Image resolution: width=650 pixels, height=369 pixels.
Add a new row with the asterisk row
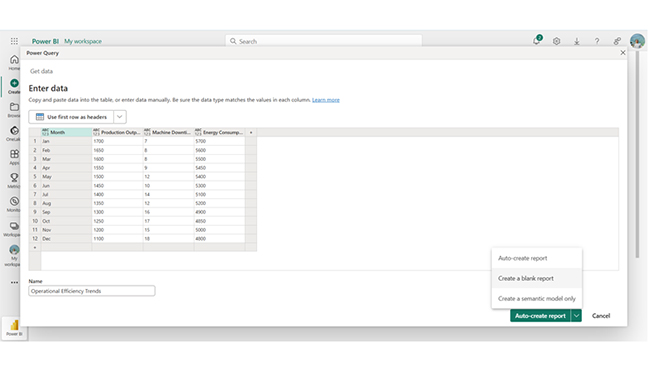35,248
